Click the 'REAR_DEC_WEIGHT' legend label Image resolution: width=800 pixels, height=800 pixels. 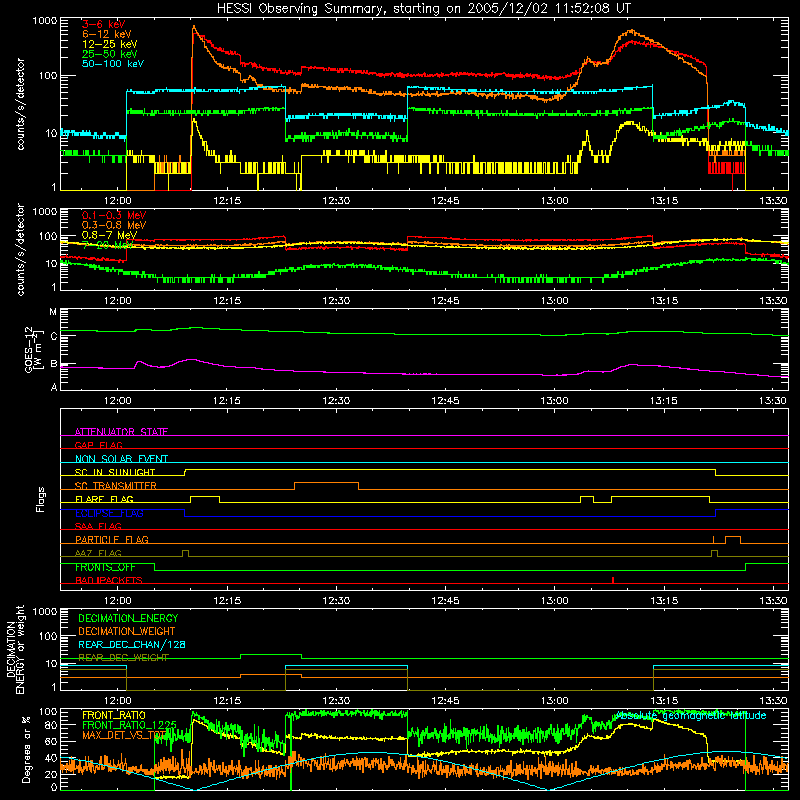(x=123, y=658)
